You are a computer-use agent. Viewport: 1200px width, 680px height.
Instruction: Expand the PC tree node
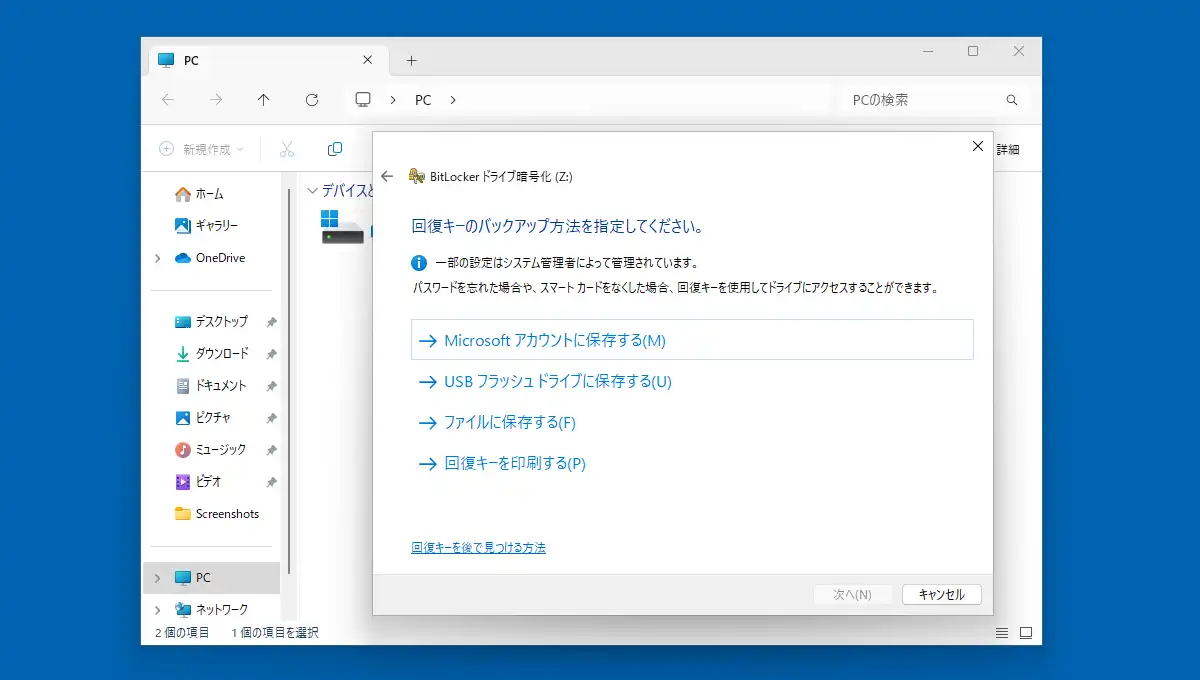(158, 578)
